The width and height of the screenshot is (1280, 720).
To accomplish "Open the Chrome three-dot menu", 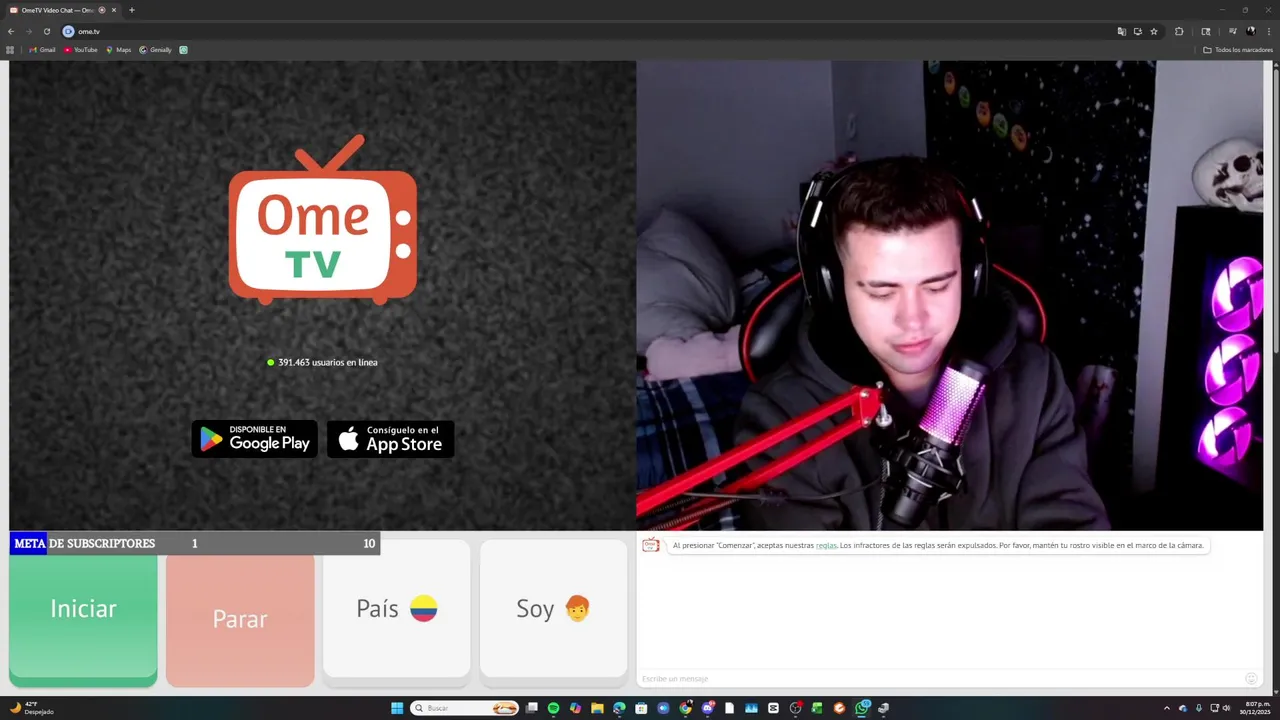I will point(1269,31).
